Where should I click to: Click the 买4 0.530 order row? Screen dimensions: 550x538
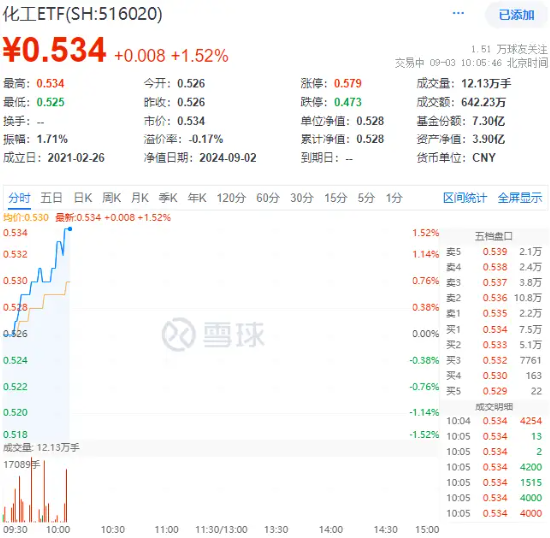tap(494, 376)
